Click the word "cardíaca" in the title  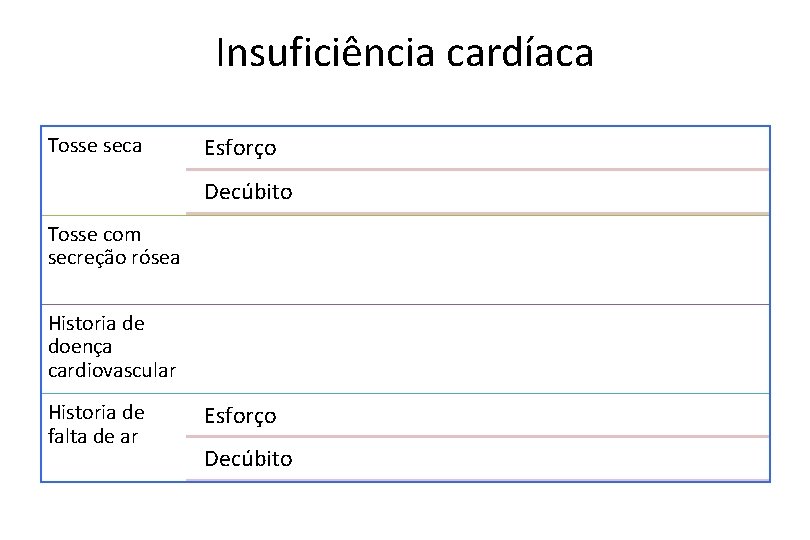point(520,53)
